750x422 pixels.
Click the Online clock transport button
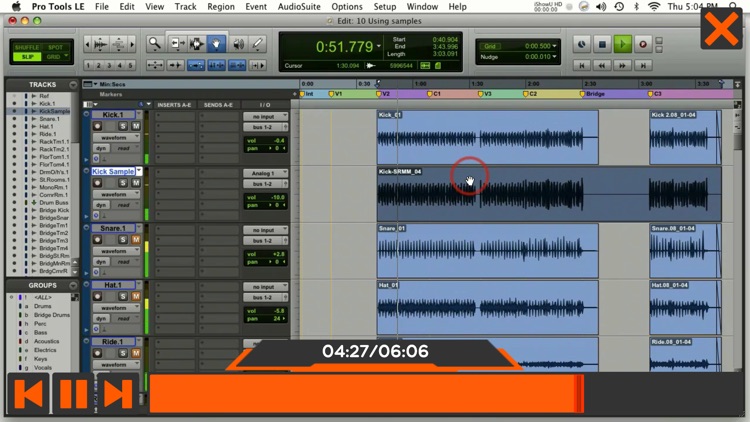(x=581, y=44)
